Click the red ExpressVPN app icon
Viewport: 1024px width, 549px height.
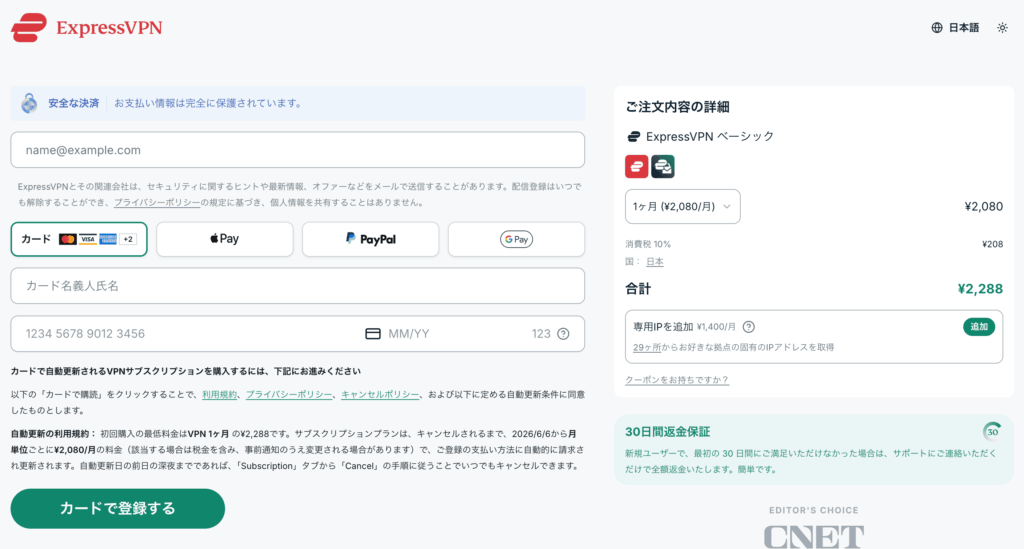tap(636, 166)
